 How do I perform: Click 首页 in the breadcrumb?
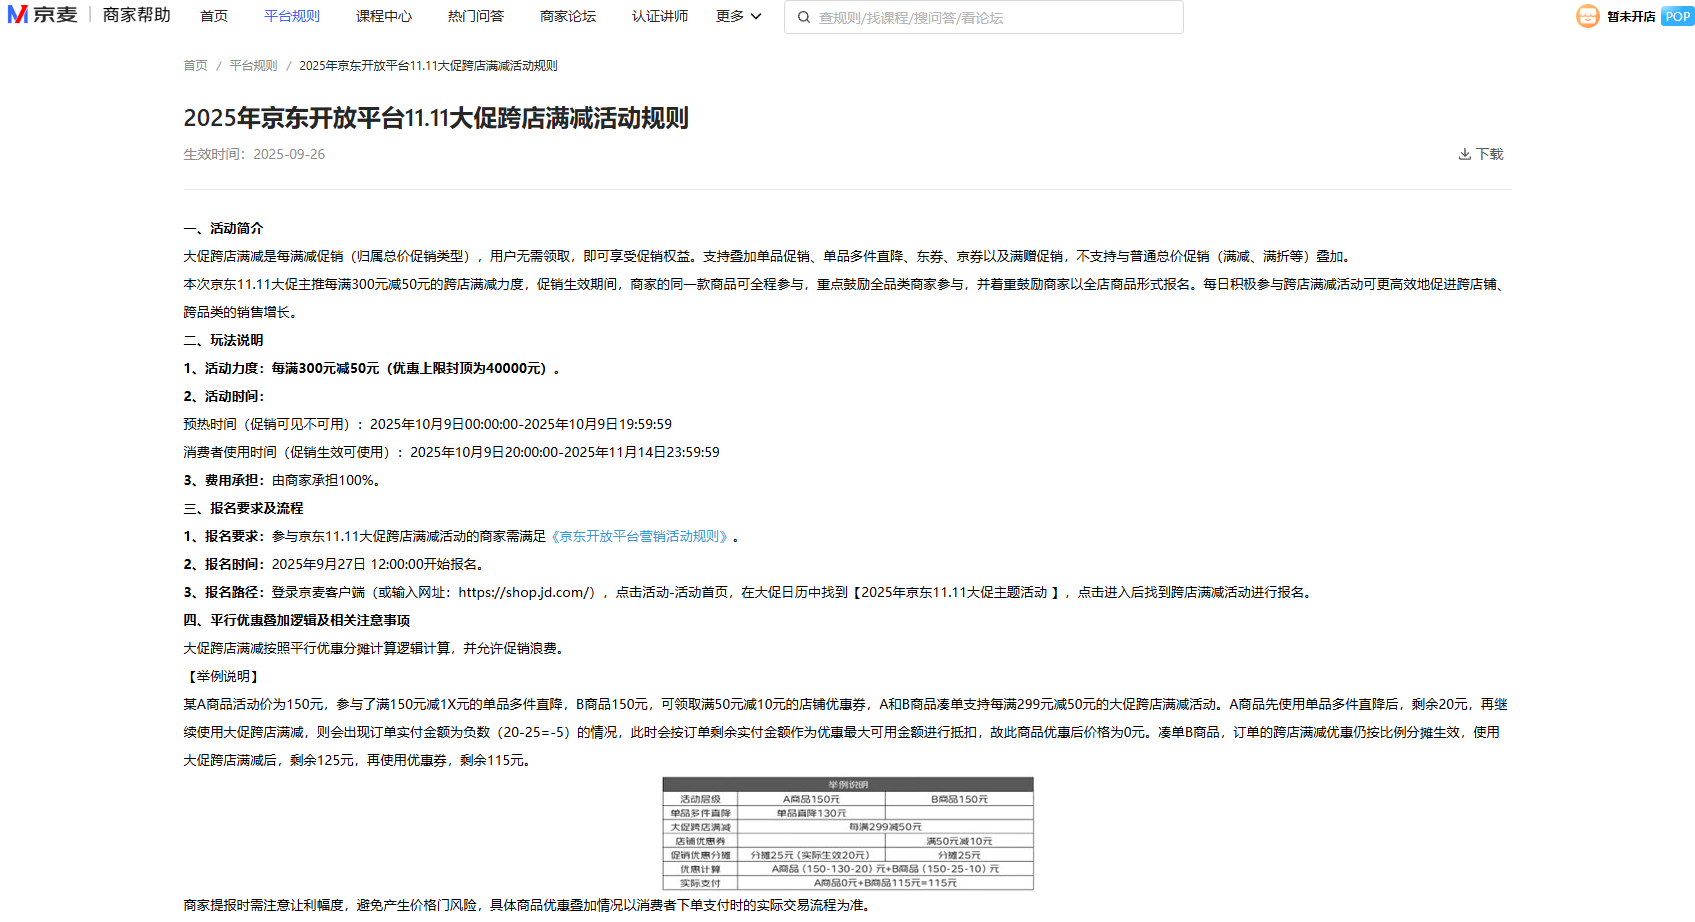click(195, 65)
